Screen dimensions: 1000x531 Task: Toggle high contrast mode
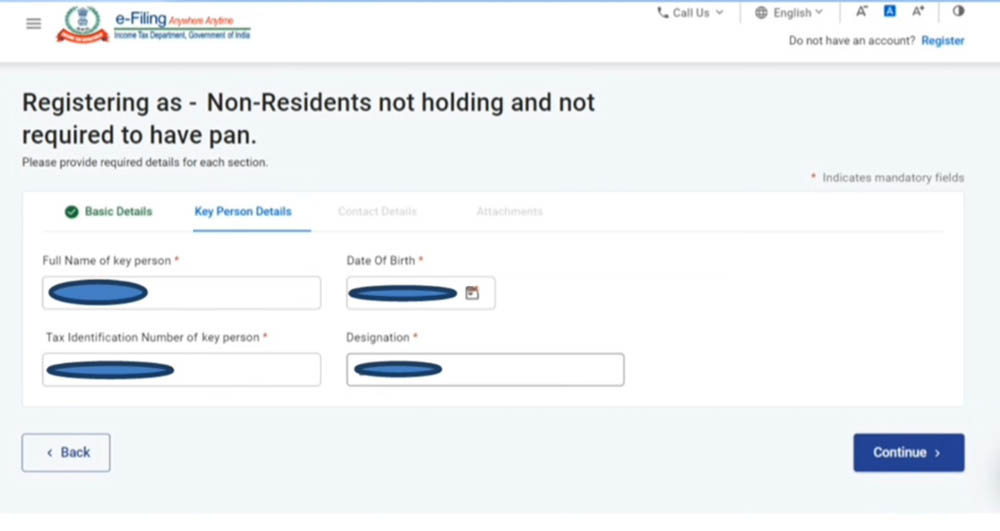[958, 12]
